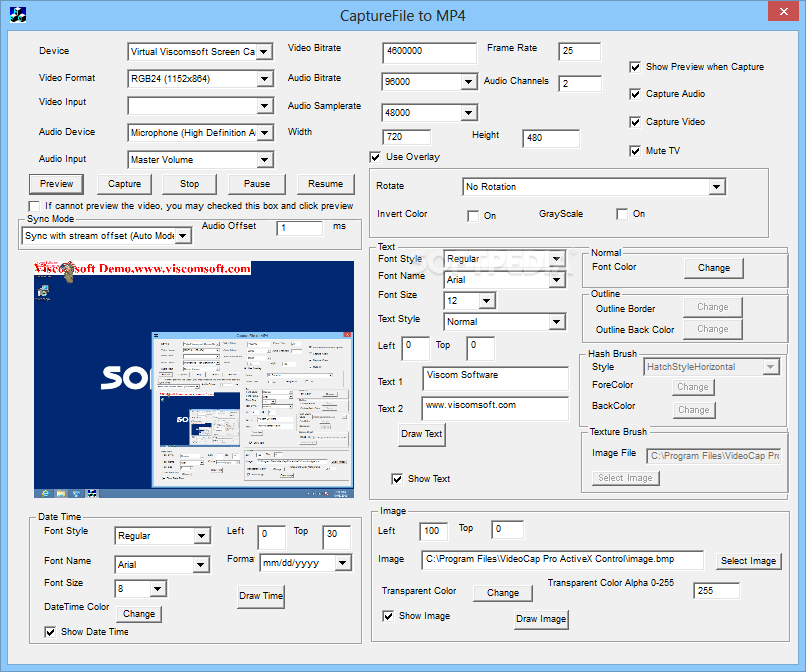
Task: Enable GrayScale On checkbox
Action: point(622,214)
